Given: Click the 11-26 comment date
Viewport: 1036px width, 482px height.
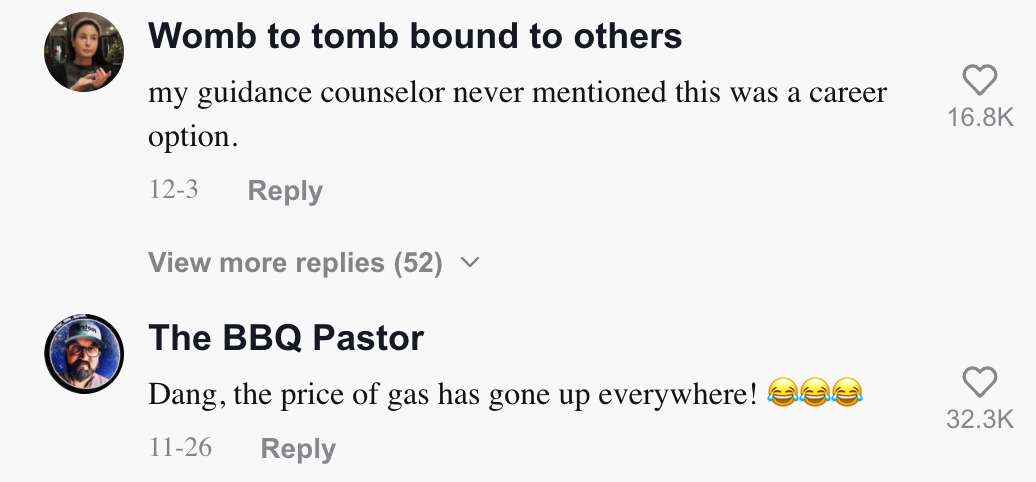Looking at the screenshot, I should (x=180, y=447).
